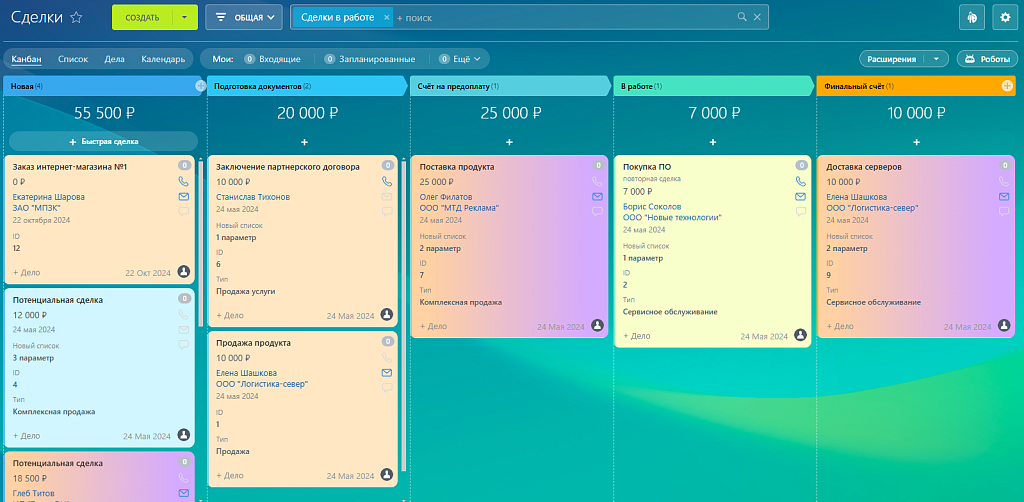Click the Быстрая сделка button
Screen dimensions: 1024x502
[x=104, y=142]
